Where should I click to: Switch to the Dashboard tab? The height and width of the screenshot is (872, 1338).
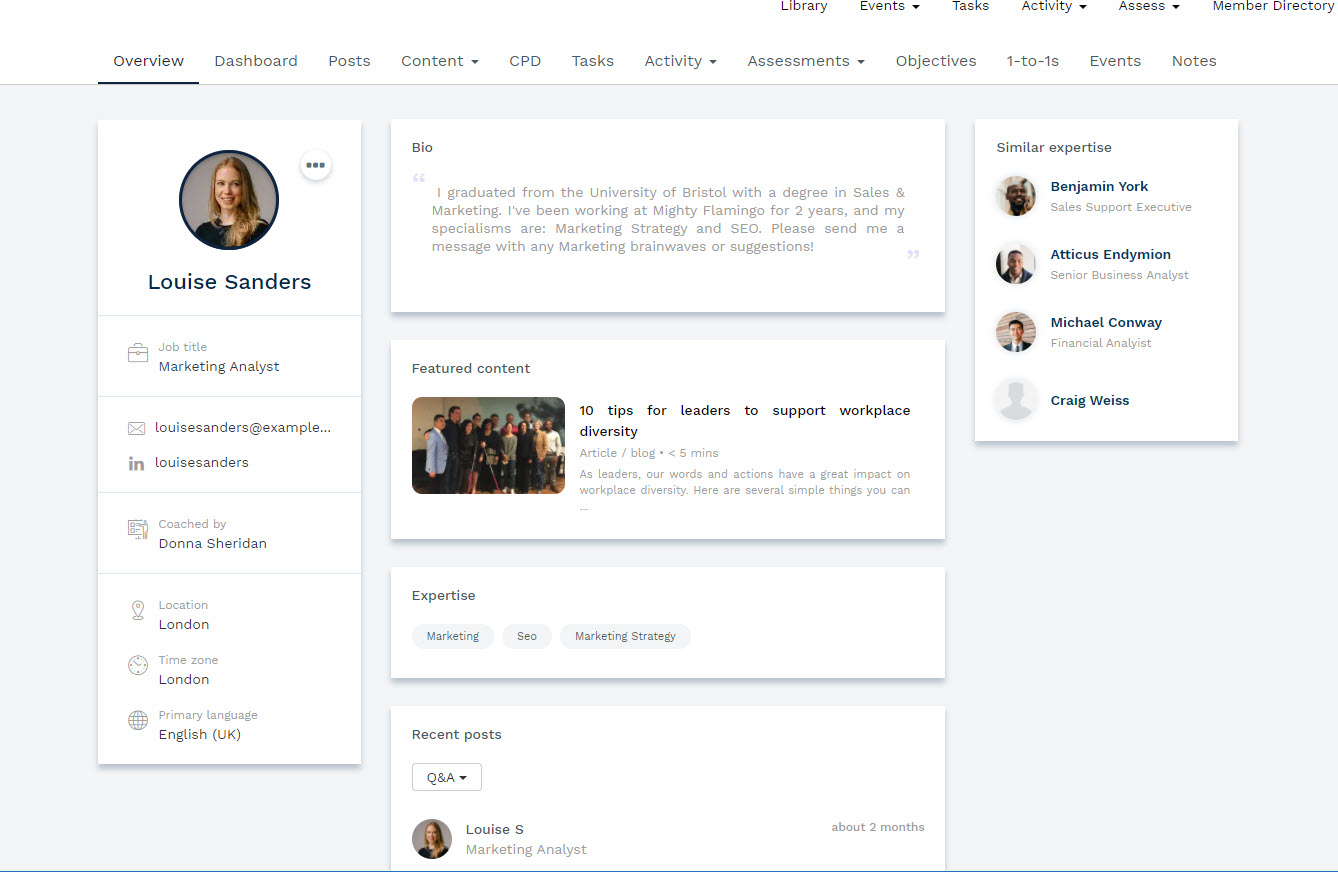click(x=256, y=61)
